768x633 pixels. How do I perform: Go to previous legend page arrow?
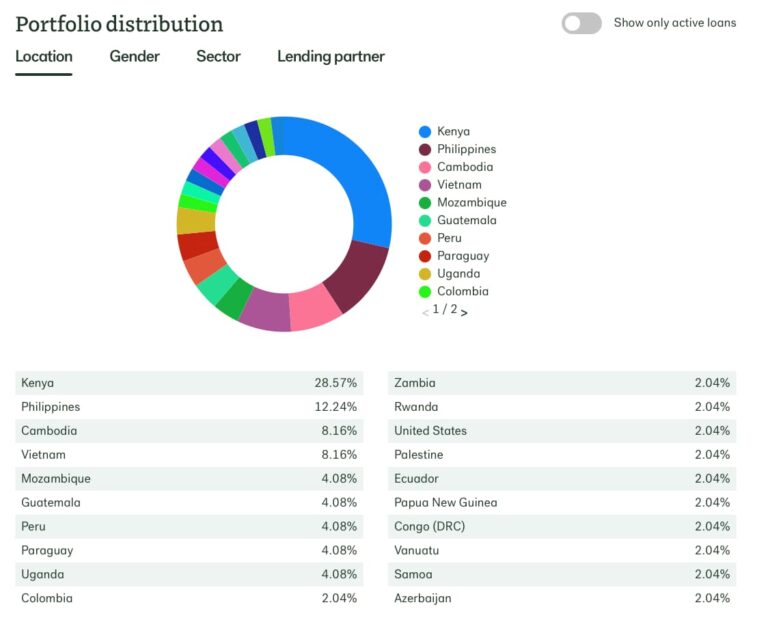[425, 312]
